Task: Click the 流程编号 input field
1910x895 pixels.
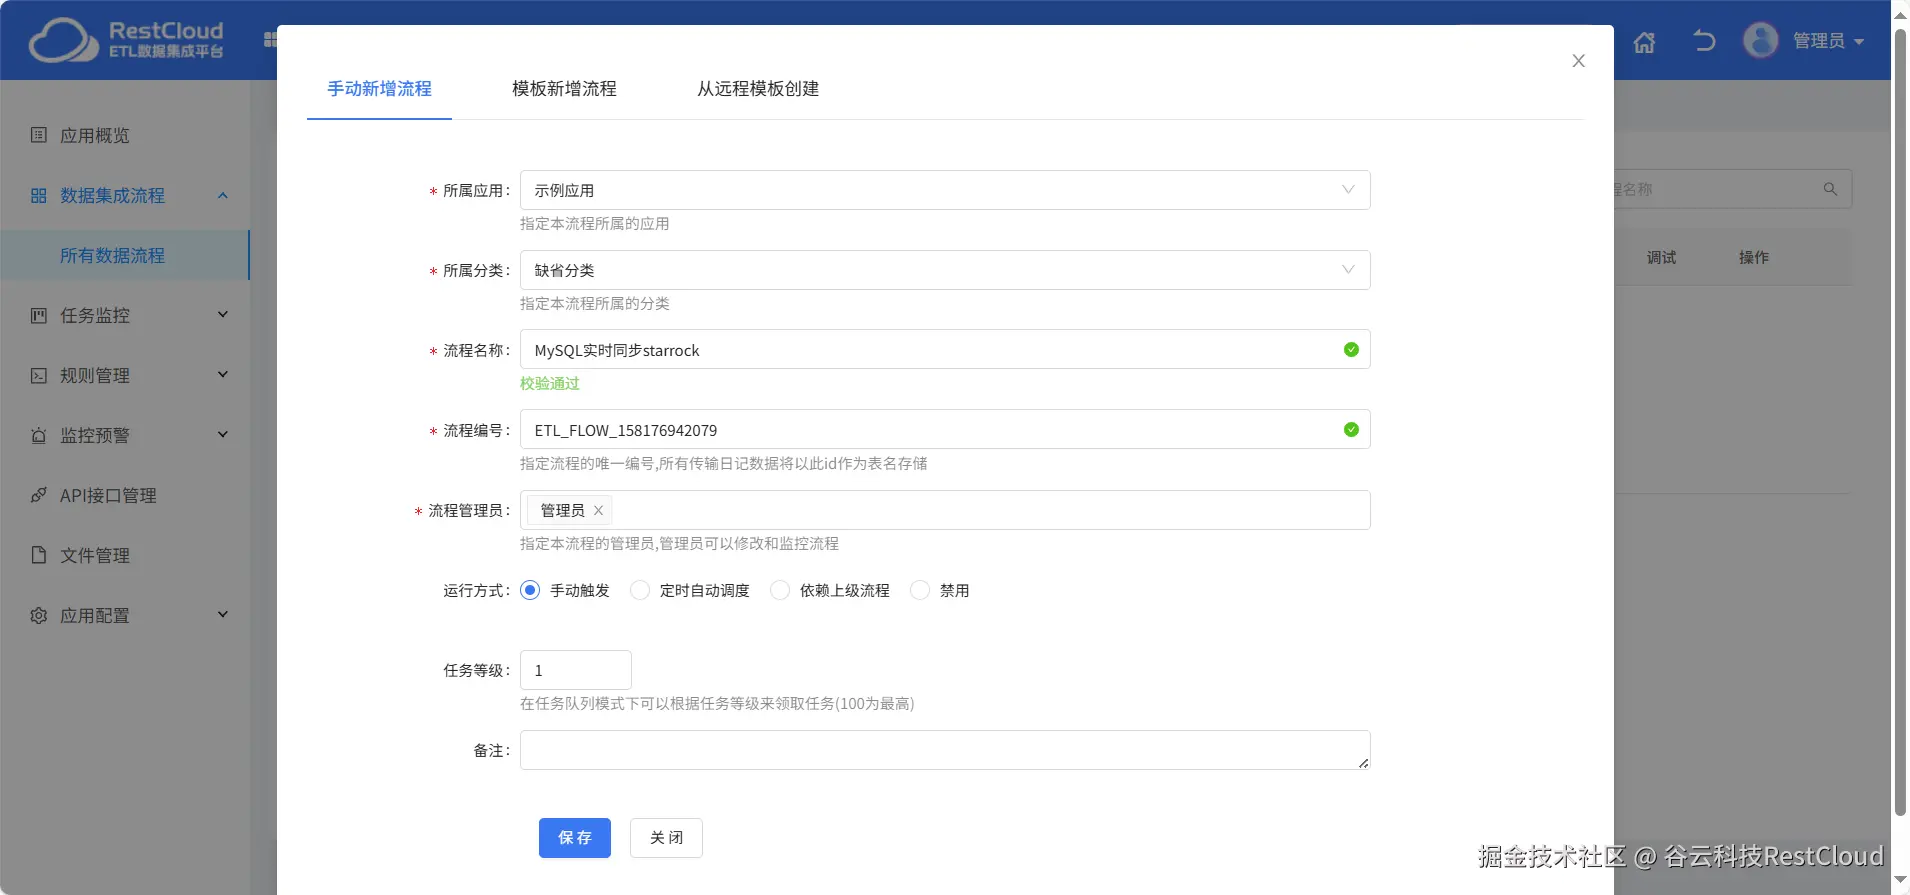Action: (x=945, y=429)
